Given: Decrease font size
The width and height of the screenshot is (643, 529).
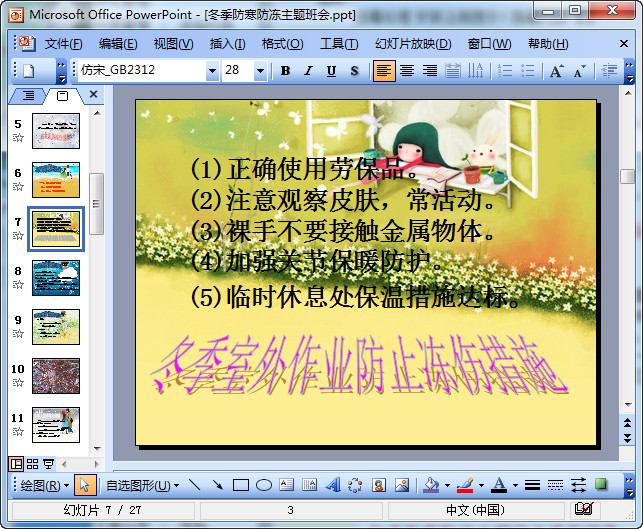Looking at the screenshot, I should [x=579, y=71].
